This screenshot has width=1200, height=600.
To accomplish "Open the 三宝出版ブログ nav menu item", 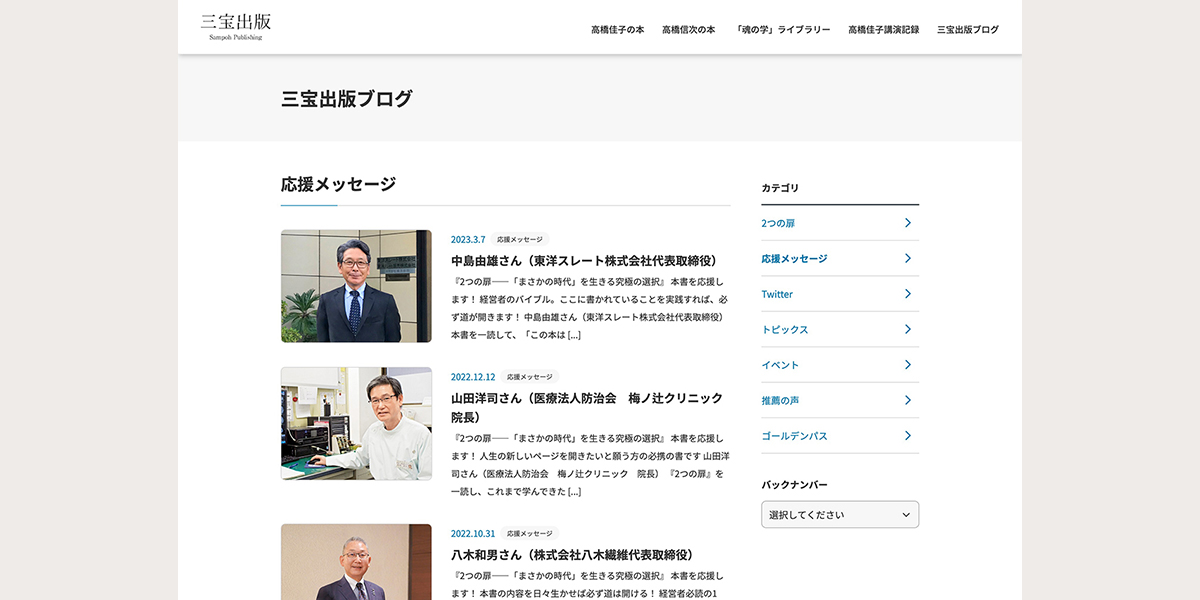I will [967, 29].
